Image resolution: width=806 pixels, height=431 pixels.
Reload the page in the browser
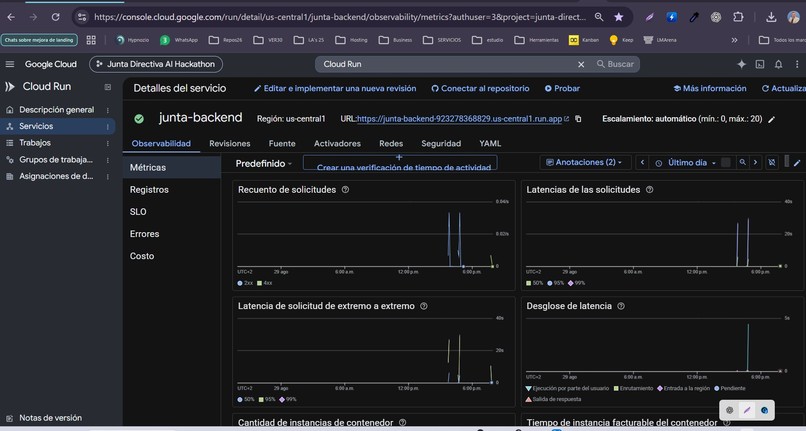click(56, 17)
